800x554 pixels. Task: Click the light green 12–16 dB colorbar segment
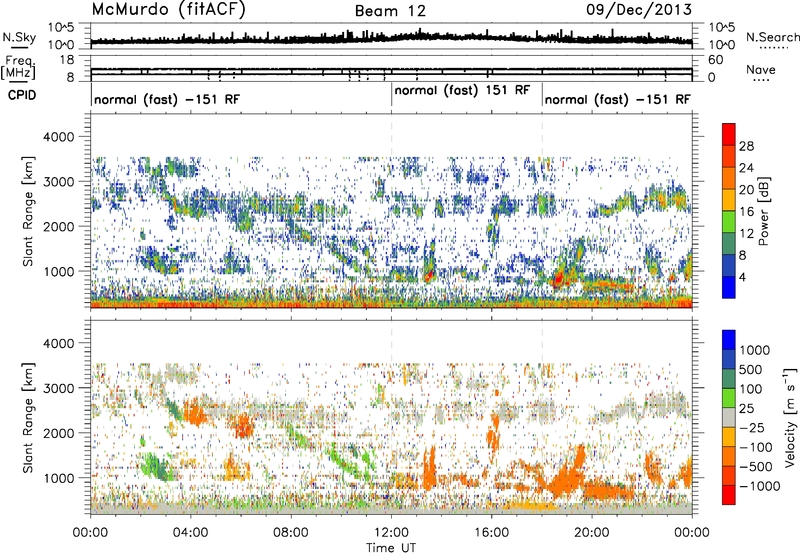click(x=729, y=222)
